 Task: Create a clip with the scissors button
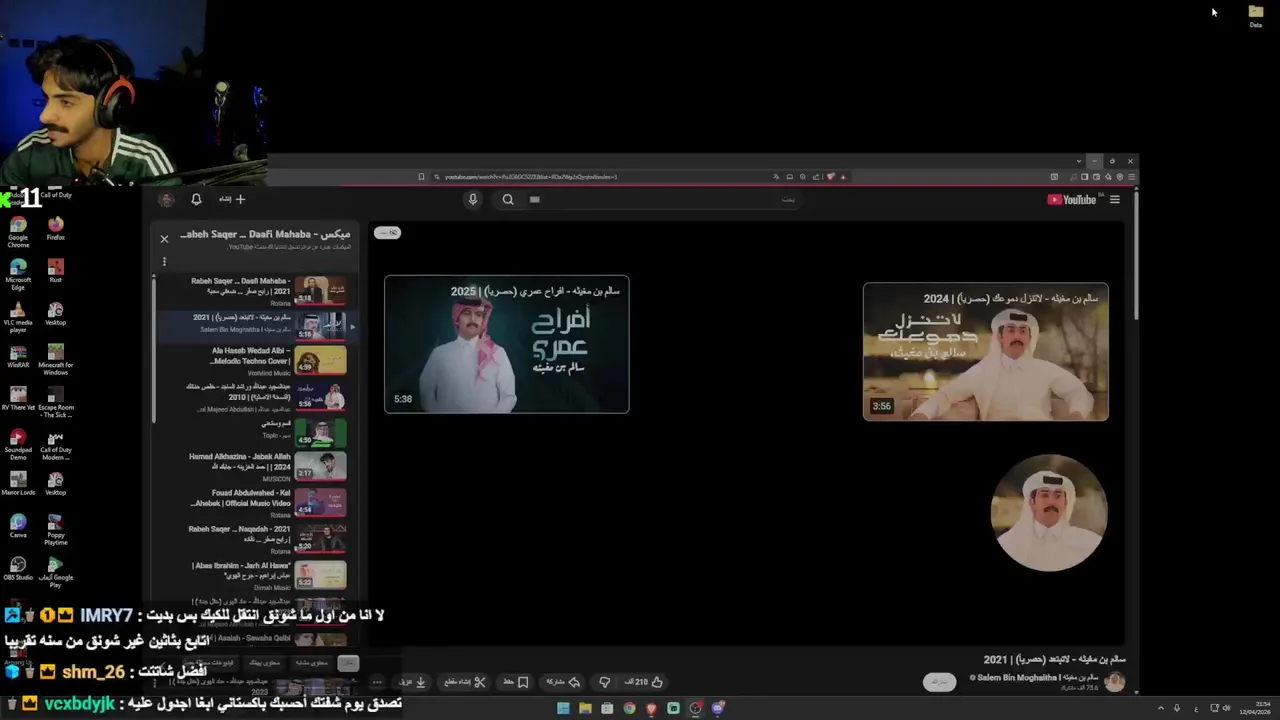465,682
